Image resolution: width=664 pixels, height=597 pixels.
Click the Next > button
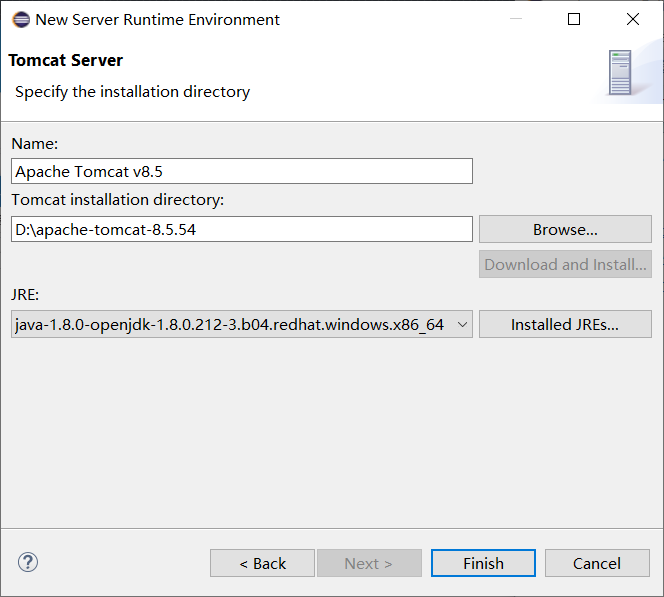[369, 563]
